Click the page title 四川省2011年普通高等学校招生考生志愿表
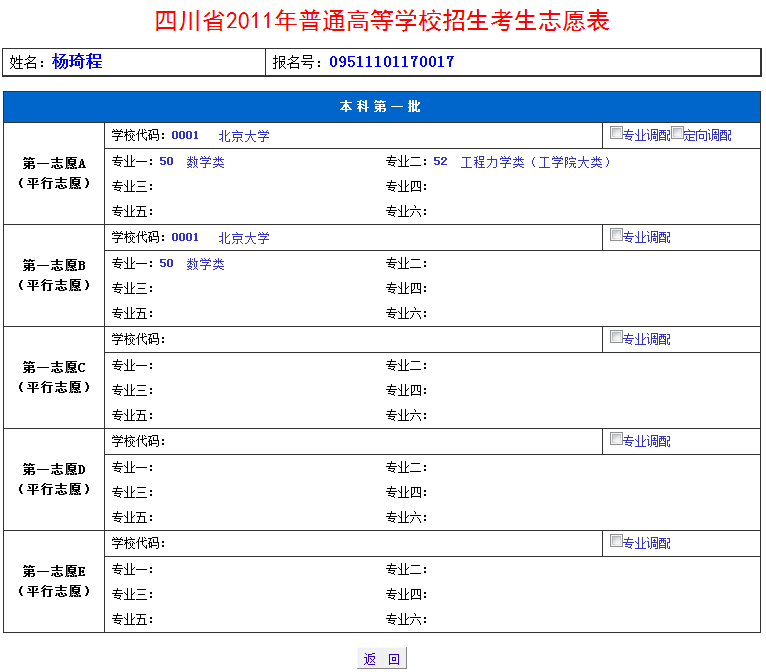The height and width of the screenshot is (672, 766). click(382, 21)
